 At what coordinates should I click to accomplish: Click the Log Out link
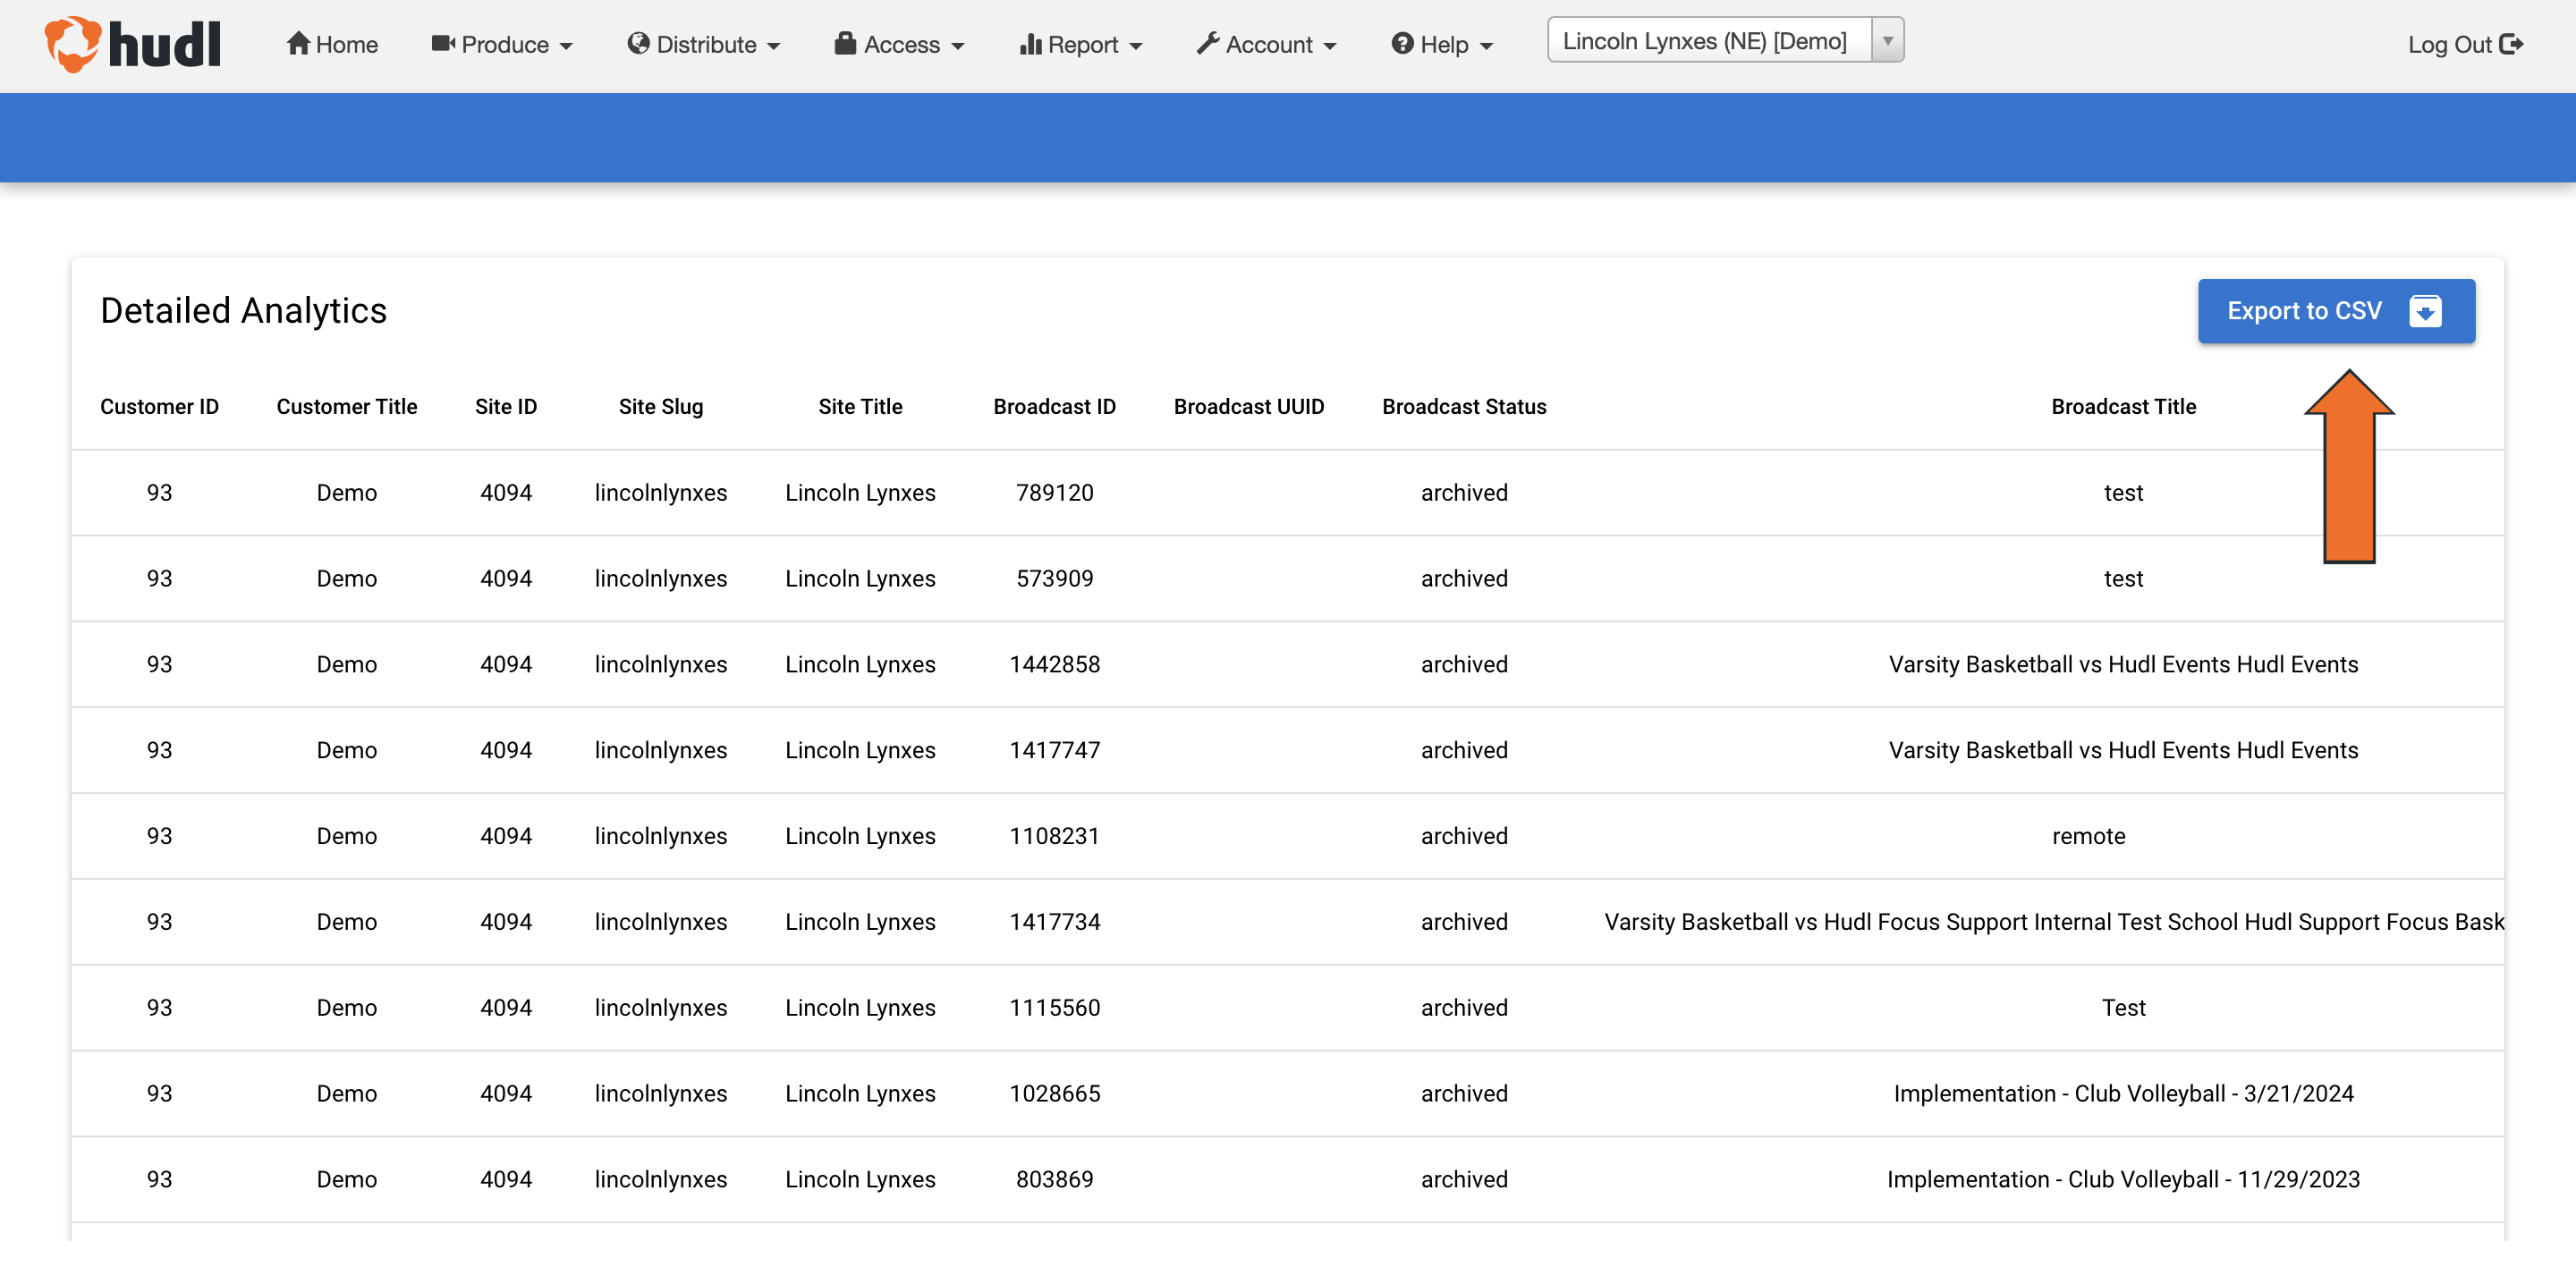[x=2449, y=44]
